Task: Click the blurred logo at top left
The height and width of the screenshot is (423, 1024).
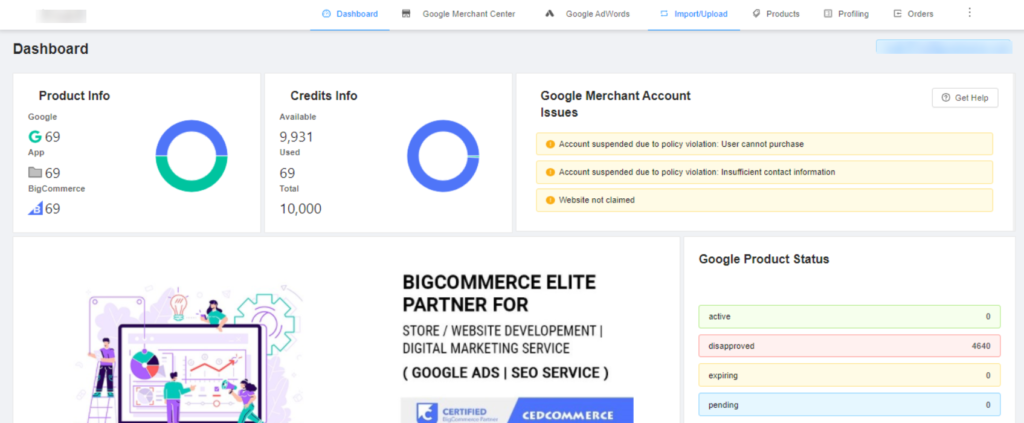Action: pyautogui.click(x=61, y=15)
